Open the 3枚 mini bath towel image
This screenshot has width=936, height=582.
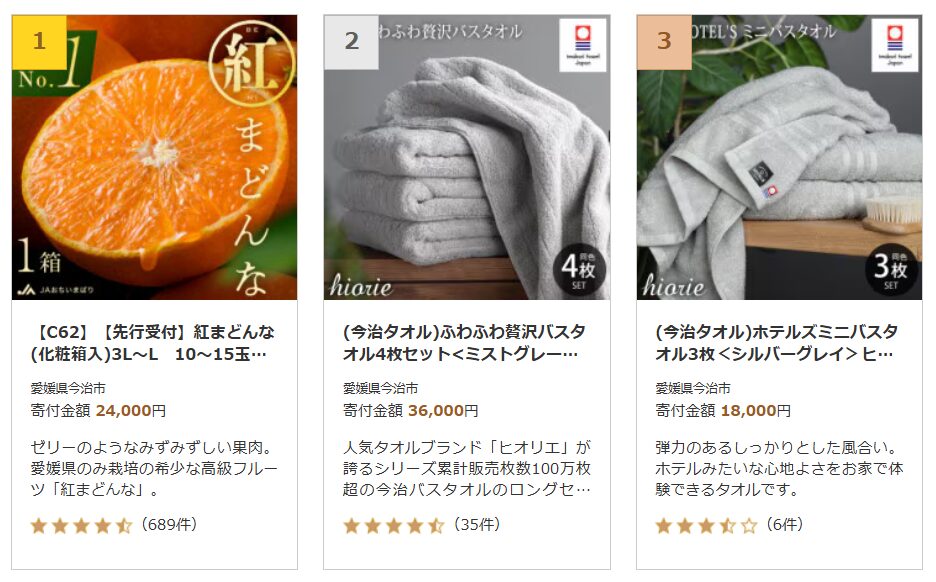[x=779, y=157]
